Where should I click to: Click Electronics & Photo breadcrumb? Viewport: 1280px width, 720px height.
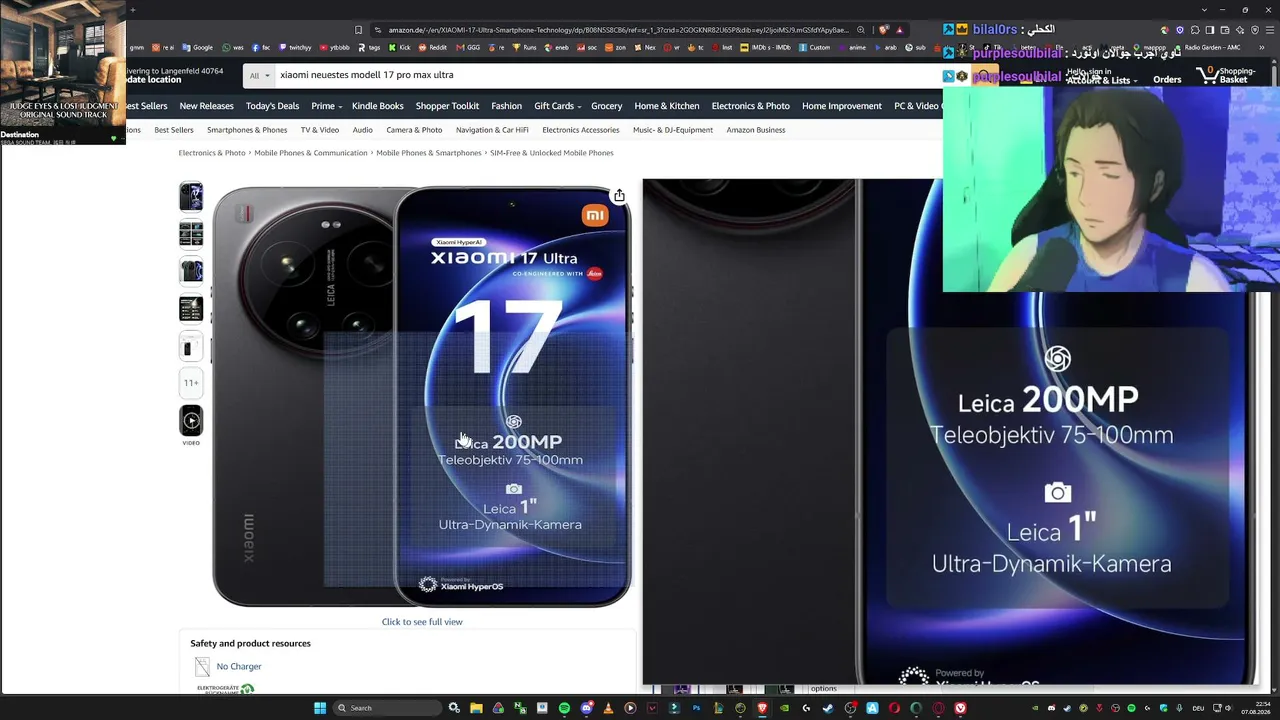point(212,153)
